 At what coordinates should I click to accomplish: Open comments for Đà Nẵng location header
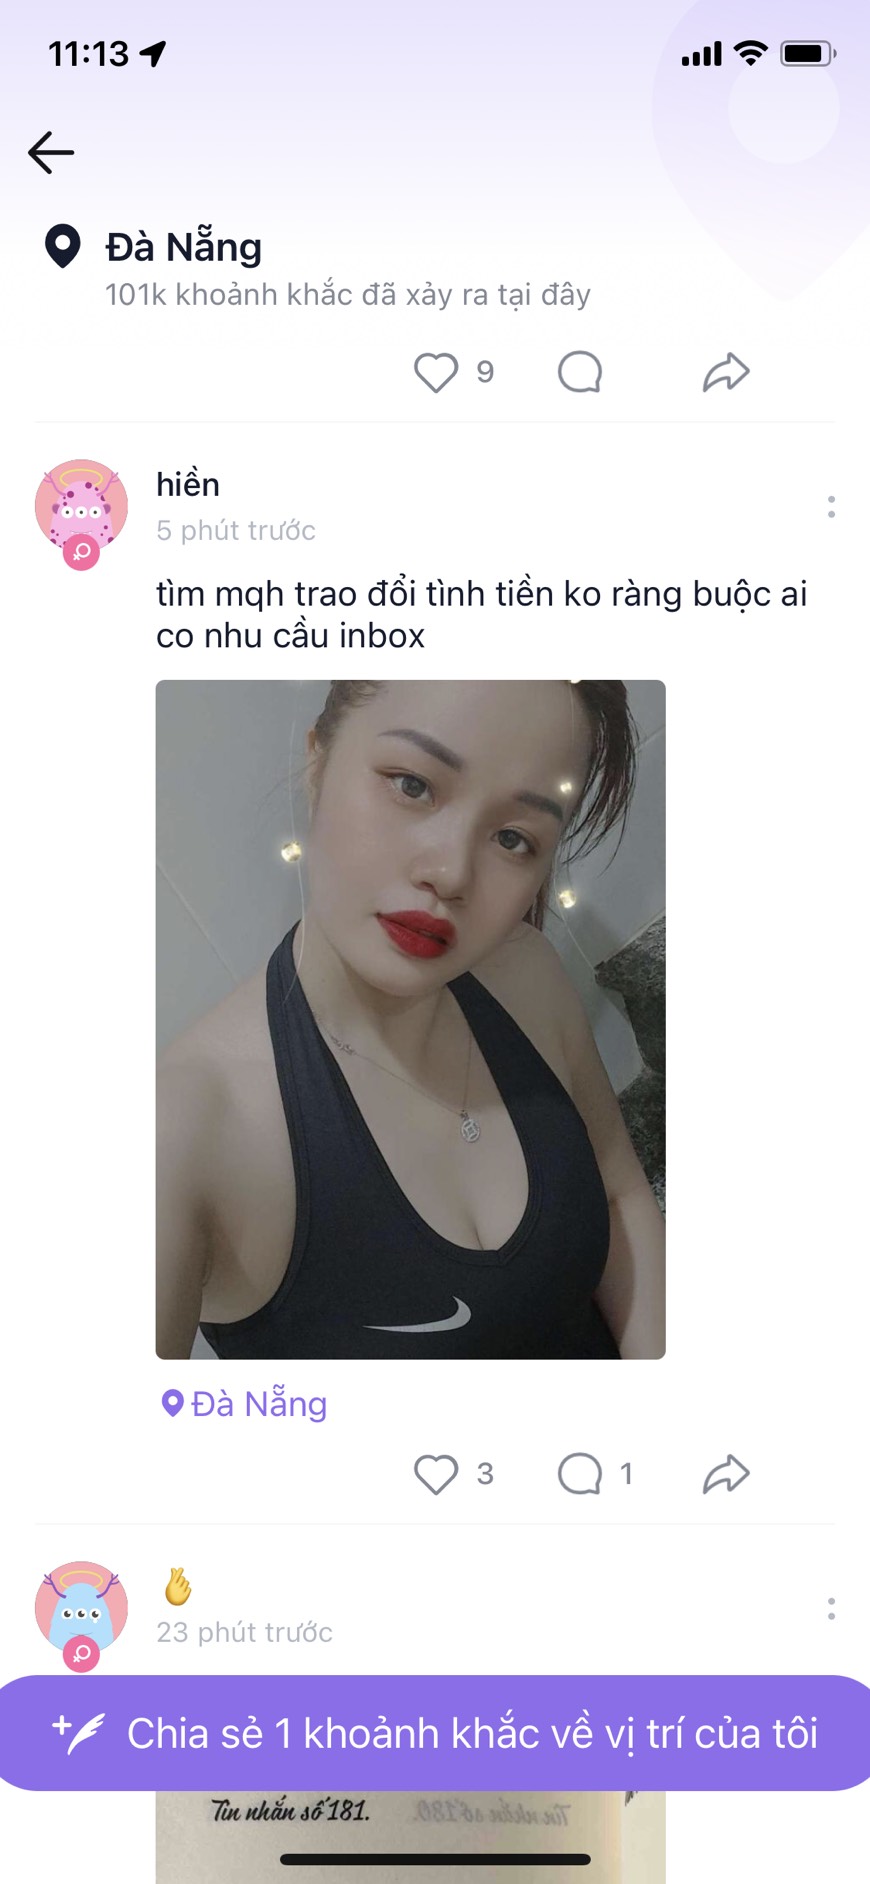[580, 373]
